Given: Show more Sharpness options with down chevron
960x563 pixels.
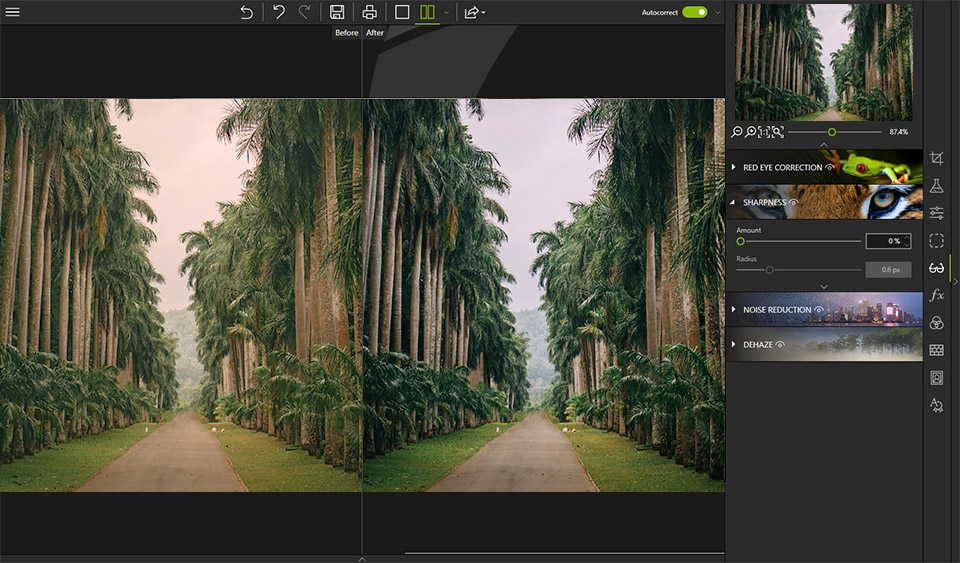Looking at the screenshot, I should [x=823, y=286].
